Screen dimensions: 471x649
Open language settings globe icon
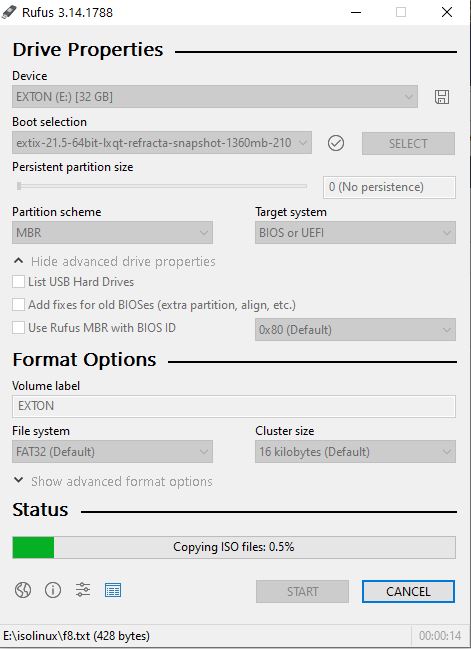point(23,590)
